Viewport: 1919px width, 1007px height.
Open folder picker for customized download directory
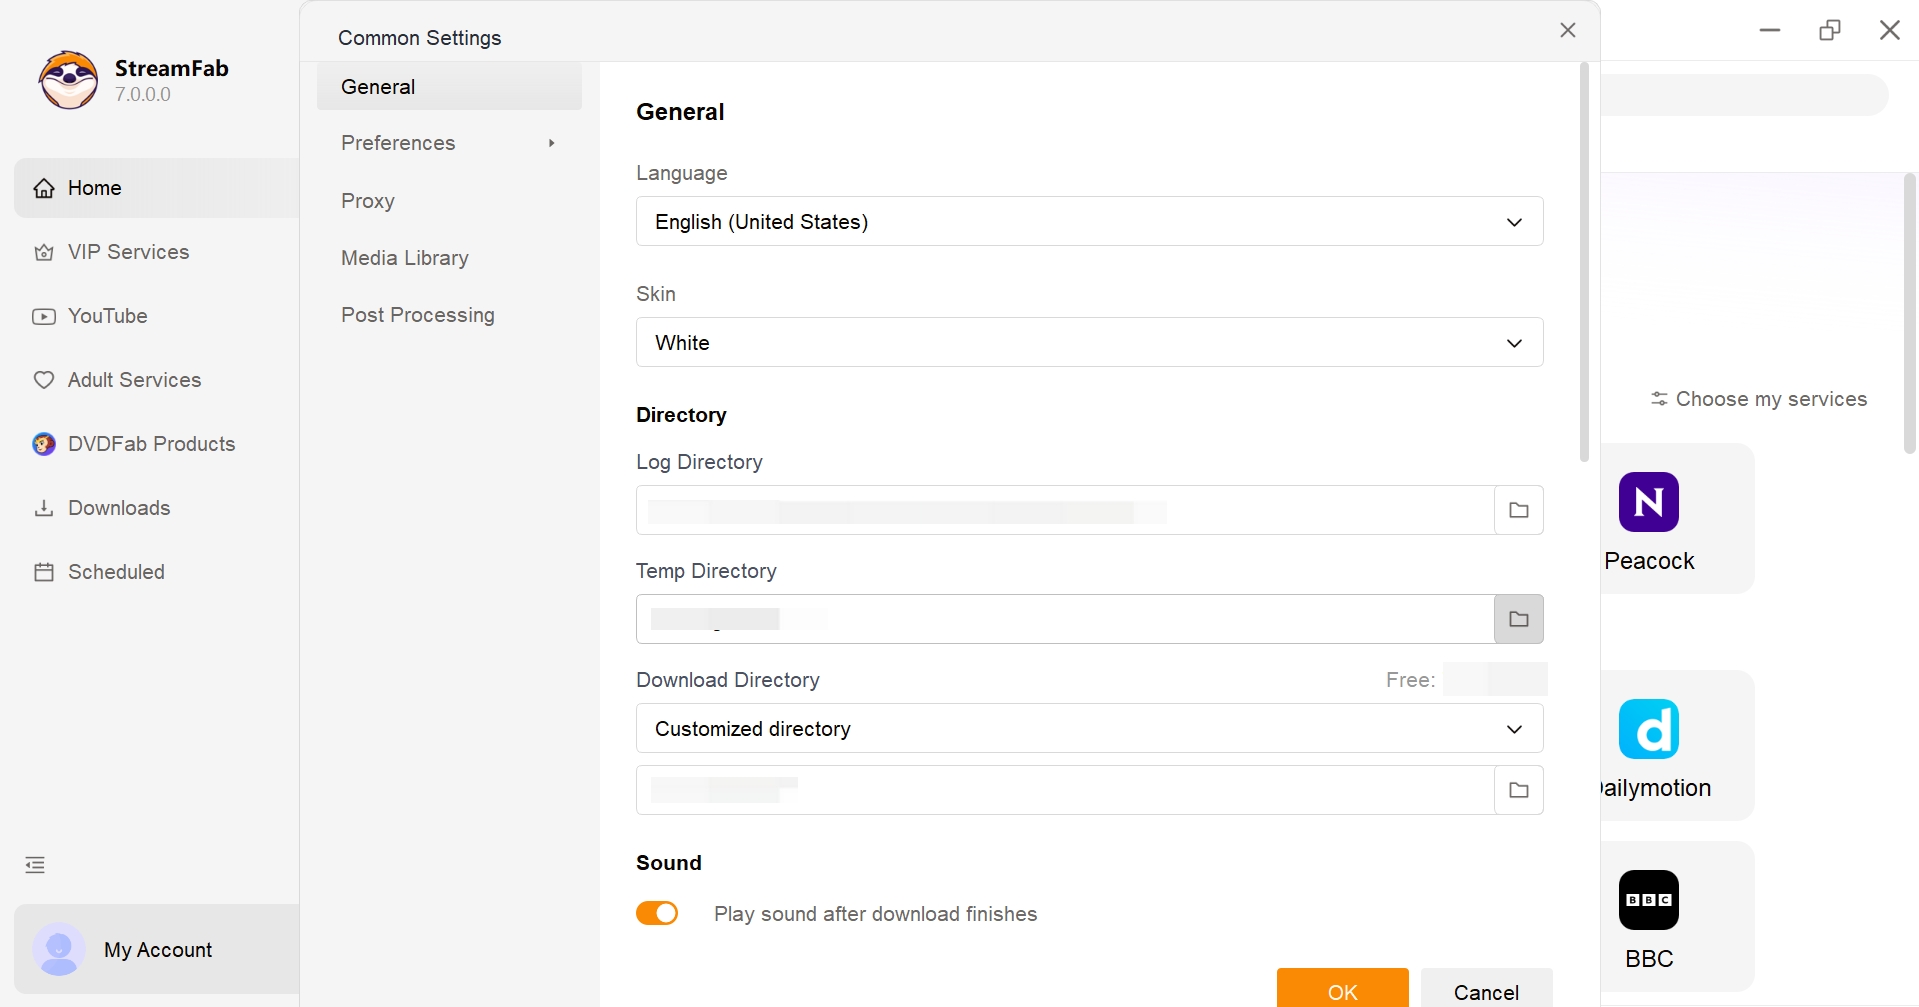1518,790
